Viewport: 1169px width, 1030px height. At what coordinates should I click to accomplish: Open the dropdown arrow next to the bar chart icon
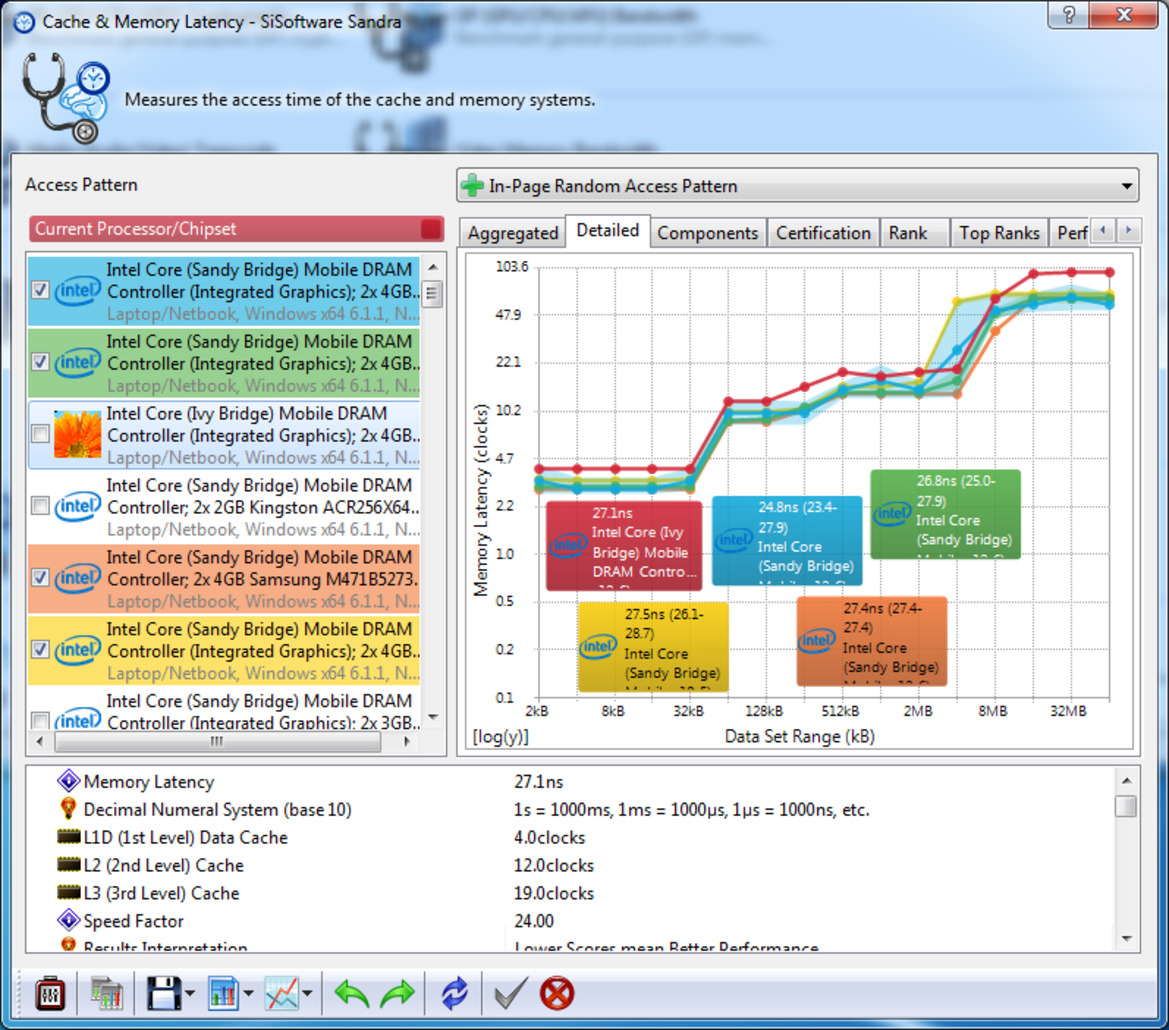click(x=248, y=993)
